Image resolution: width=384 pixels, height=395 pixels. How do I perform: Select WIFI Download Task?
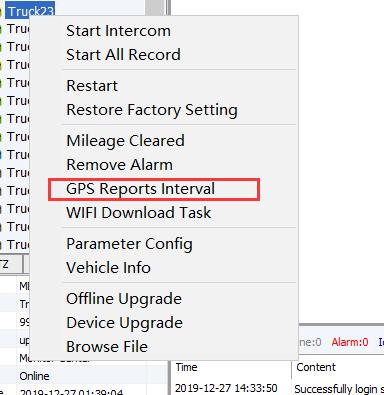139,213
